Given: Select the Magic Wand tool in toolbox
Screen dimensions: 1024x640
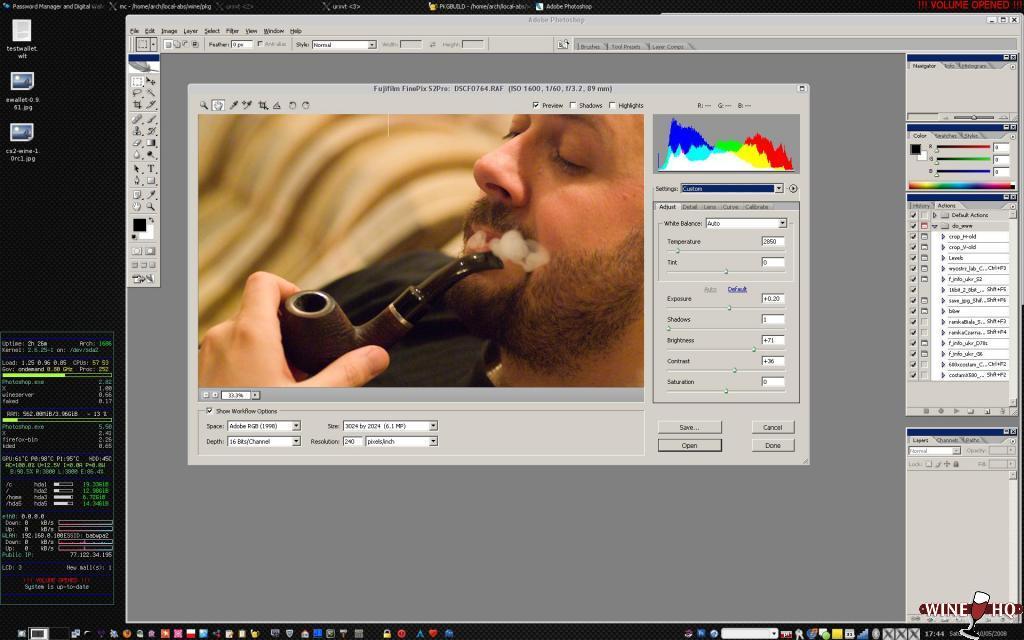Looking at the screenshot, I should pyautogui.click(x=151, y=93).
